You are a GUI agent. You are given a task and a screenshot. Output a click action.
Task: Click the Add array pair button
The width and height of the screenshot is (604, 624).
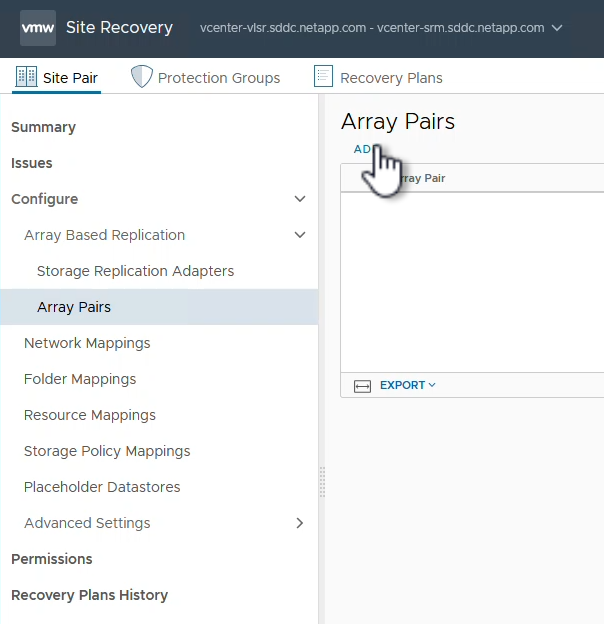(x=363, y=149)
